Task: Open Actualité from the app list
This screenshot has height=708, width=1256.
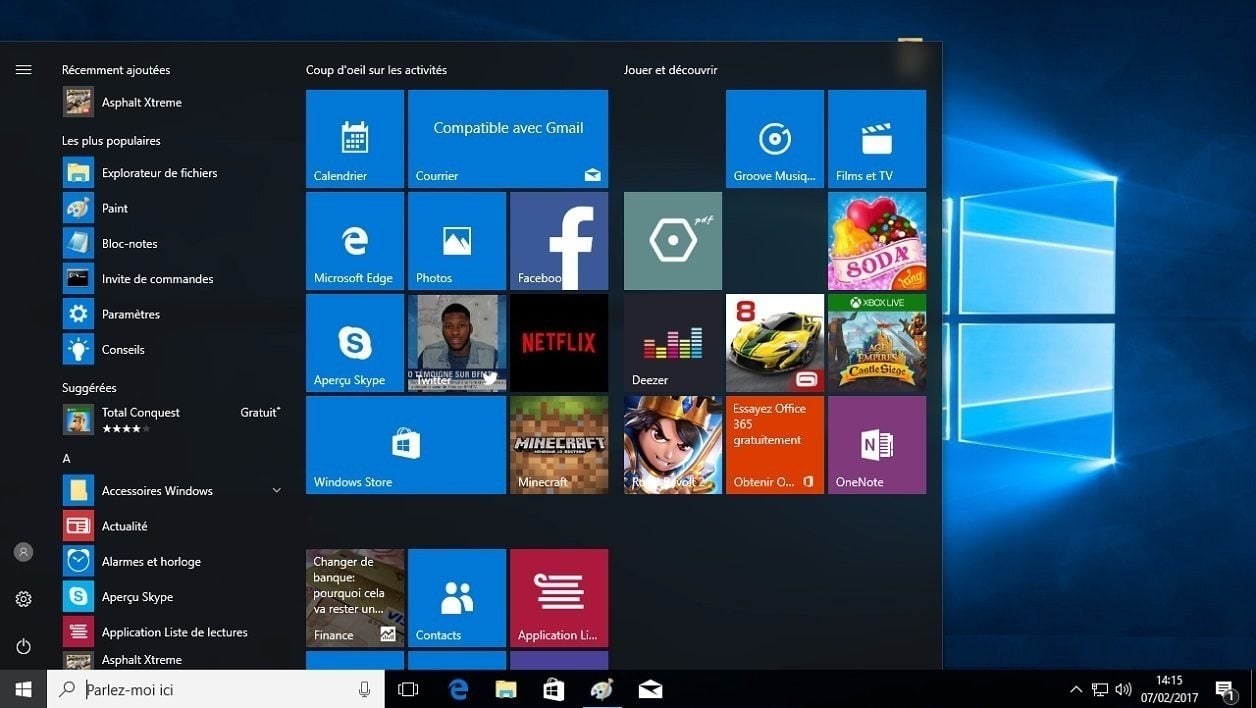Action: [172, 526]
